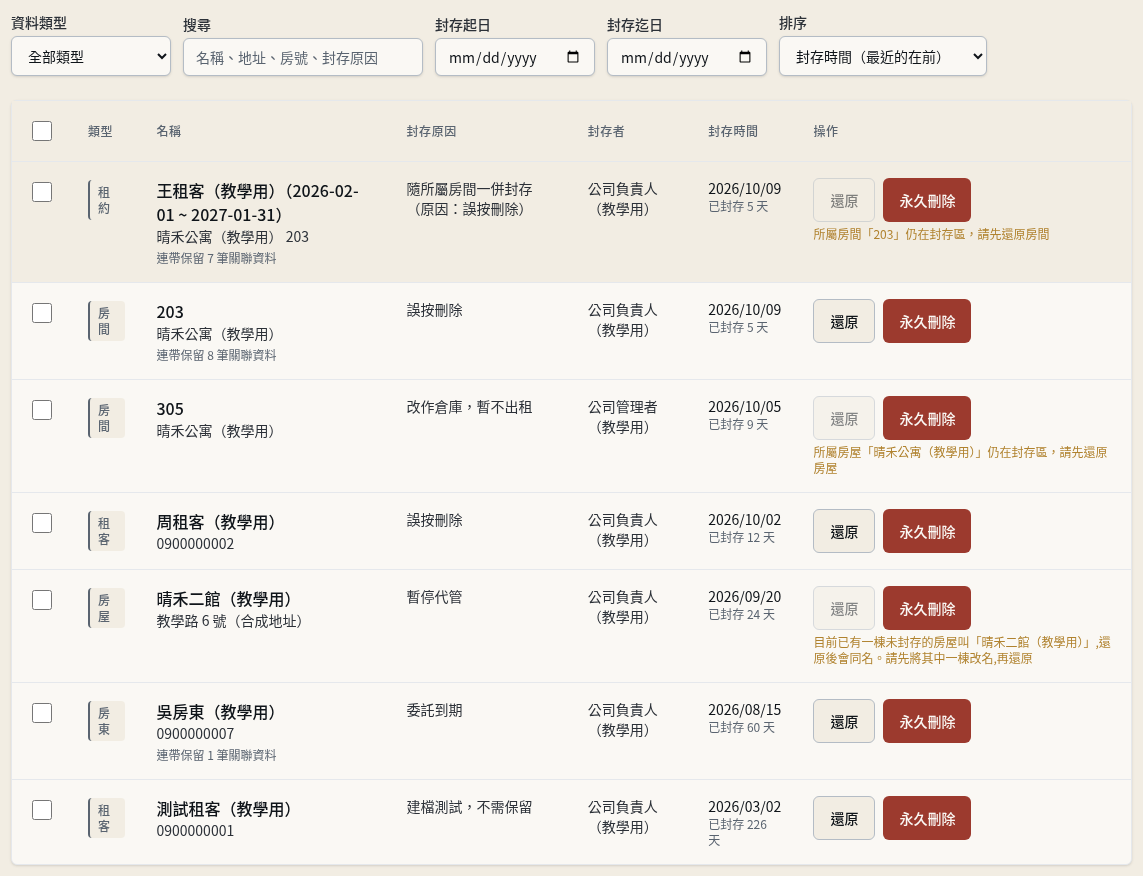Viewport: 1143px width, 876px height.
Task: Restore room 203 with 還原 button
Action: click(843, 321)
